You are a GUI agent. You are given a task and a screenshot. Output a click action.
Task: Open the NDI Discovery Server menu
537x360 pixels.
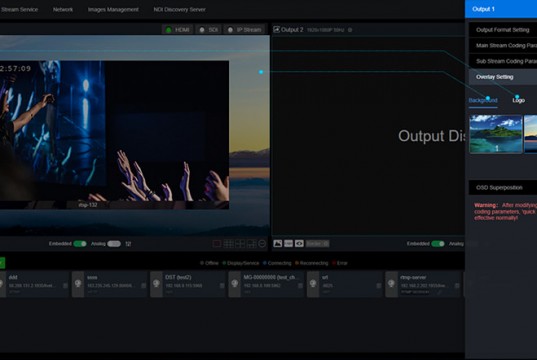click(x=179, y=10)
